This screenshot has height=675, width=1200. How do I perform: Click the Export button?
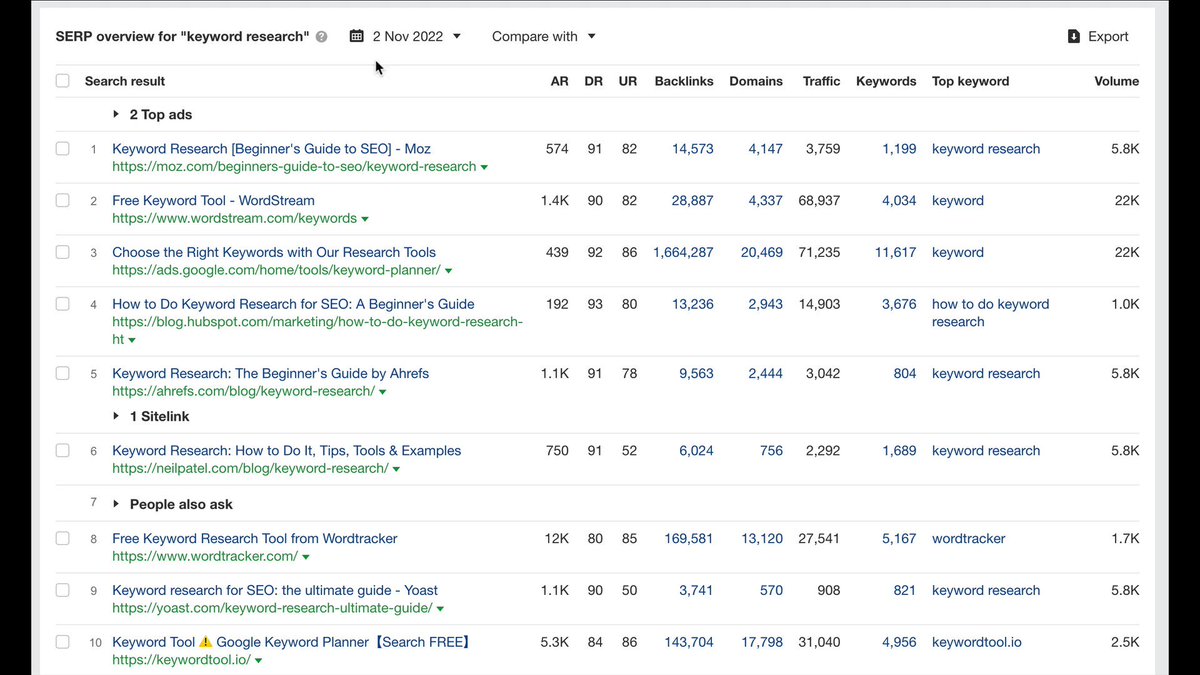coord(1098,36)
